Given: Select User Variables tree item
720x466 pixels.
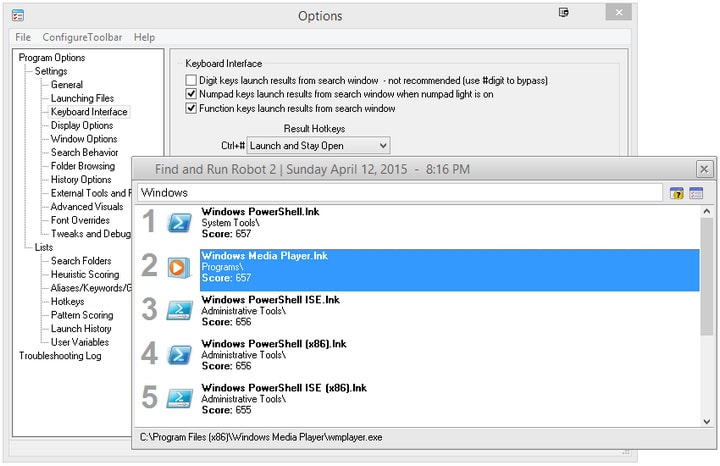Looking at the screenshot, I should (x=80, y=342).
